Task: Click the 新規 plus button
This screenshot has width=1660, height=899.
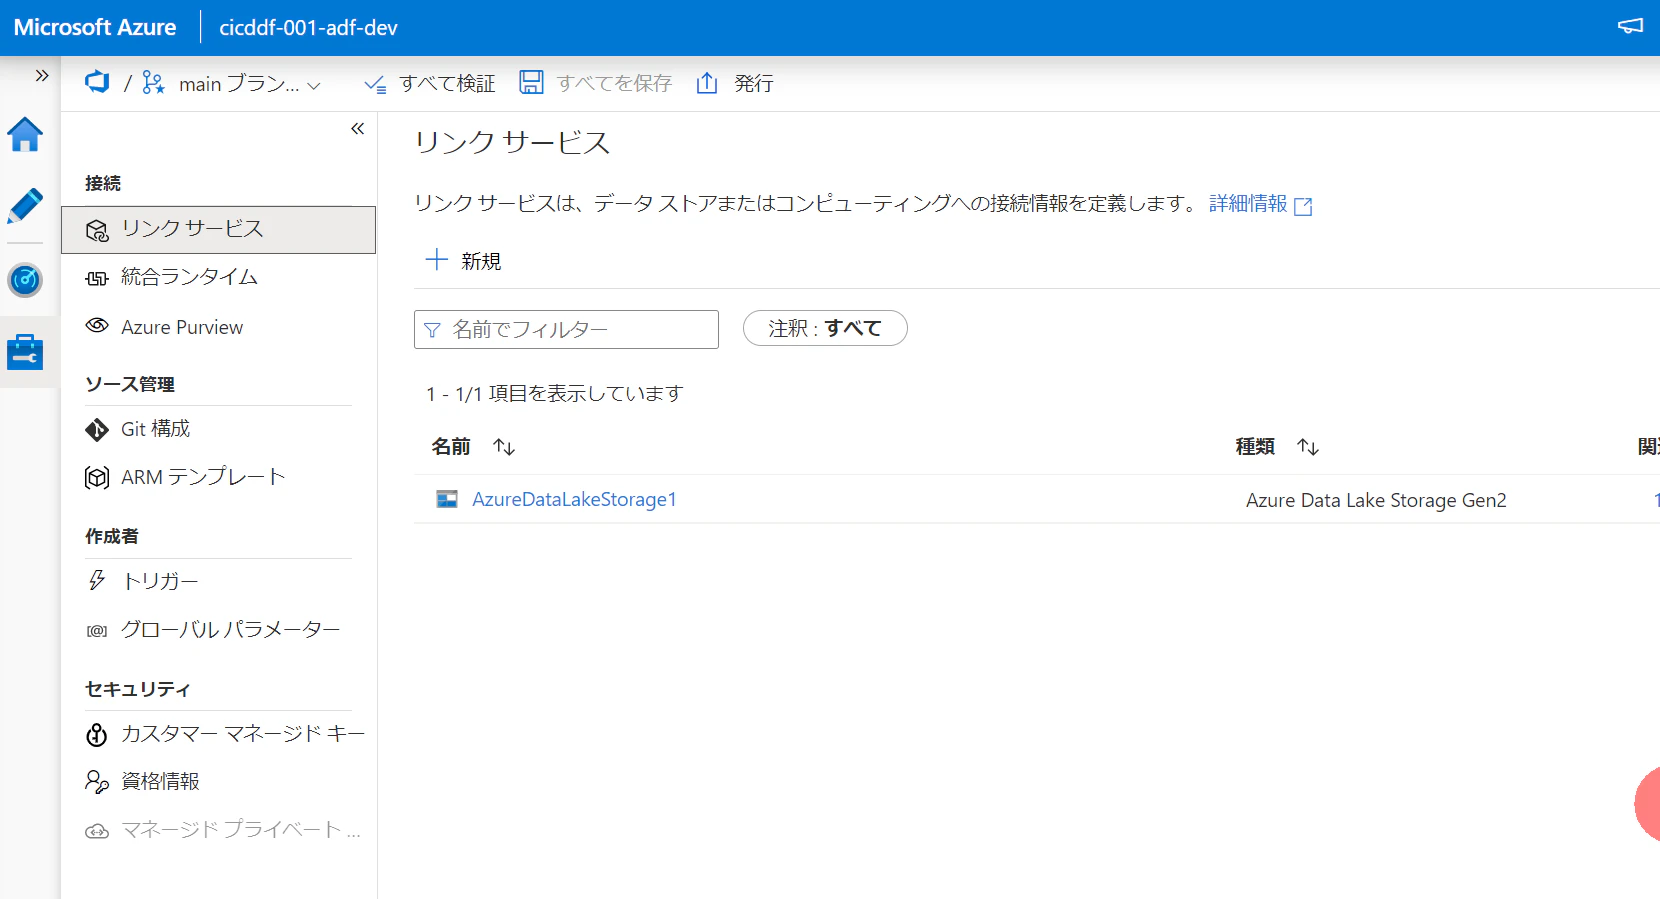Action: coord(463,261)
